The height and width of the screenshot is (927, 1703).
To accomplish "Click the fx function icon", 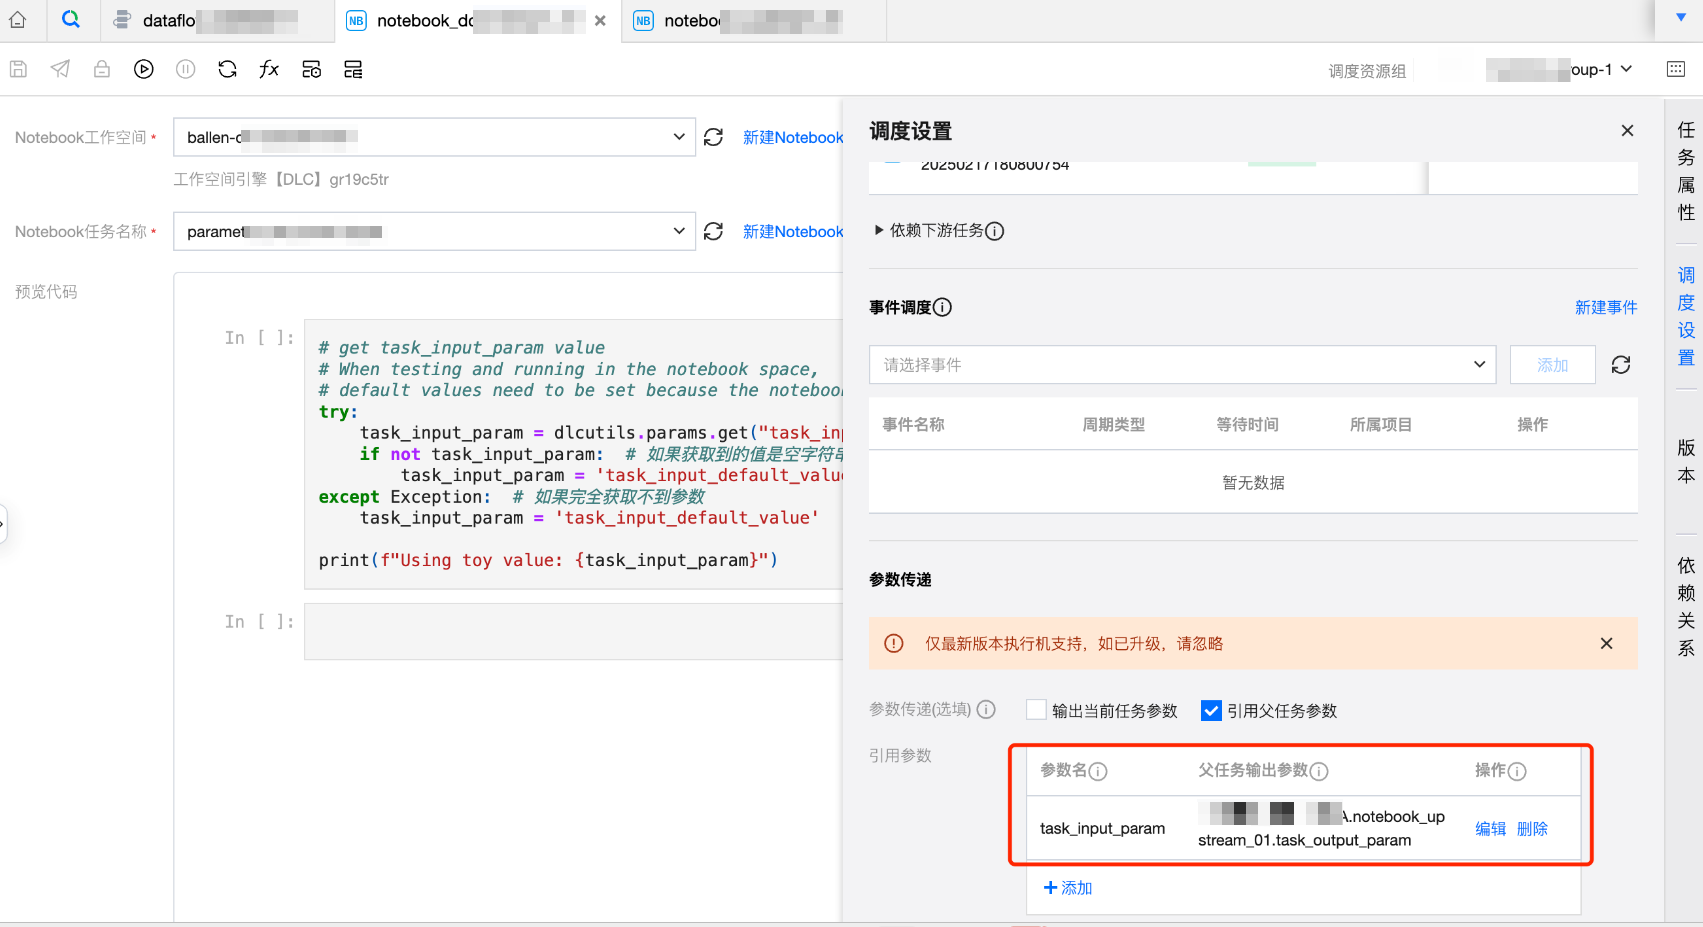I will coord(269,69).
